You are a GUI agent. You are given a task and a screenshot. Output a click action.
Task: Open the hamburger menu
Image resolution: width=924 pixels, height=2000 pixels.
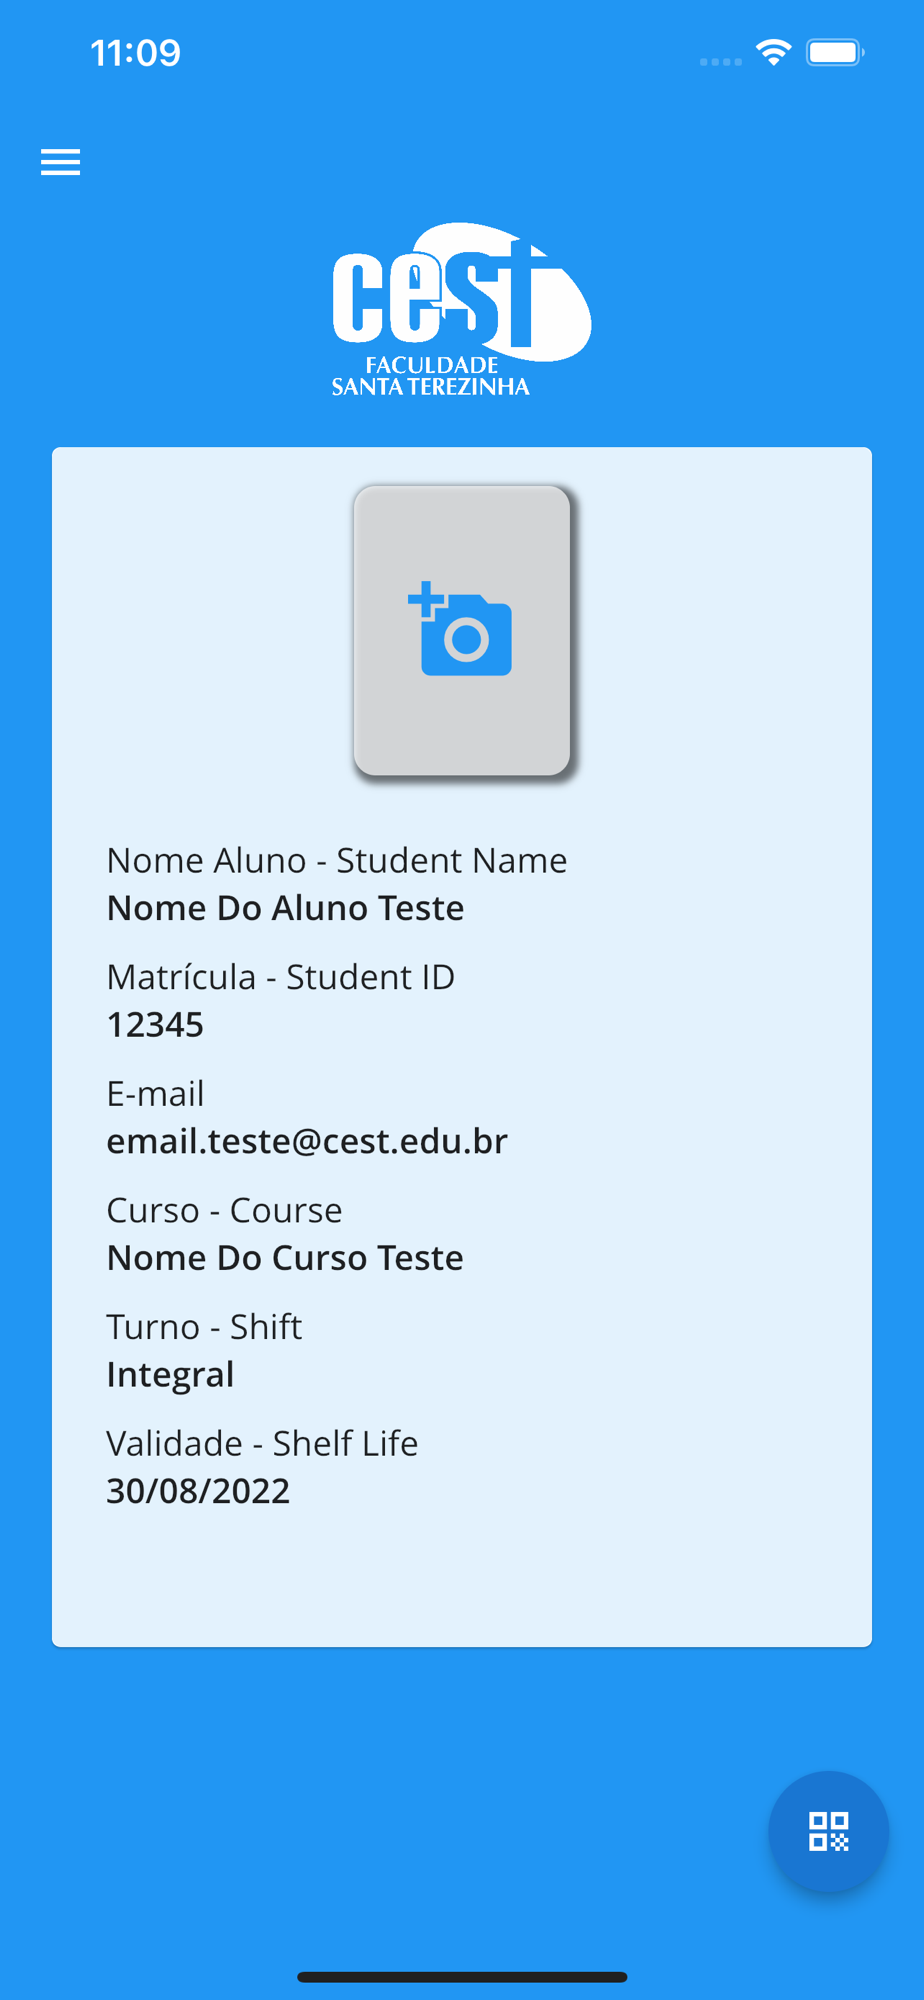click(60, 162)
